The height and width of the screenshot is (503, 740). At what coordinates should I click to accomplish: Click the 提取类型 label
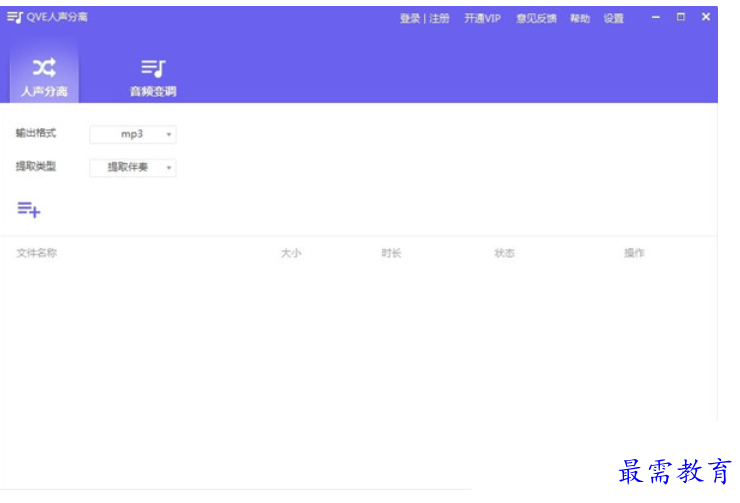tap(36, 166)
